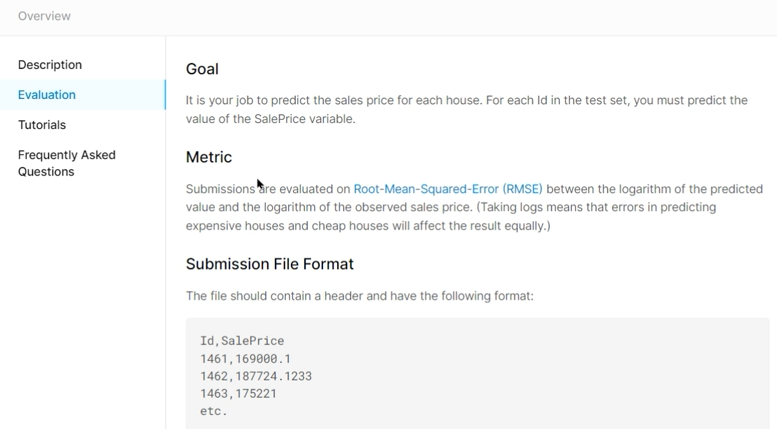
Task: Select the Evaluation sidebar item
Action: pos(47,95)
